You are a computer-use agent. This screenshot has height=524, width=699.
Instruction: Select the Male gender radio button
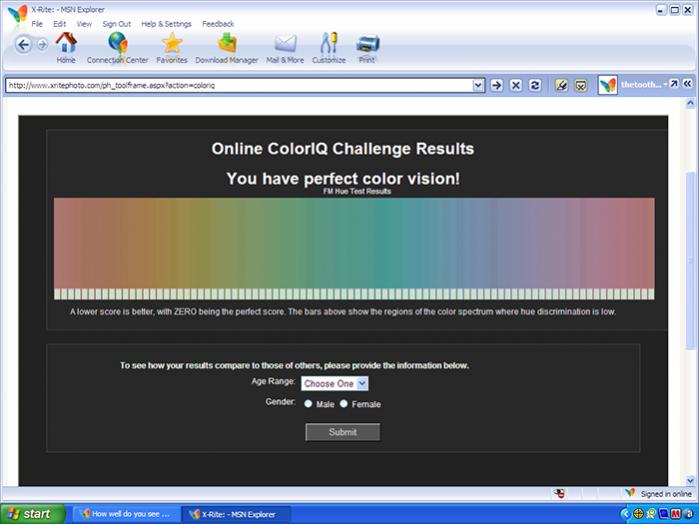[308, 404]
